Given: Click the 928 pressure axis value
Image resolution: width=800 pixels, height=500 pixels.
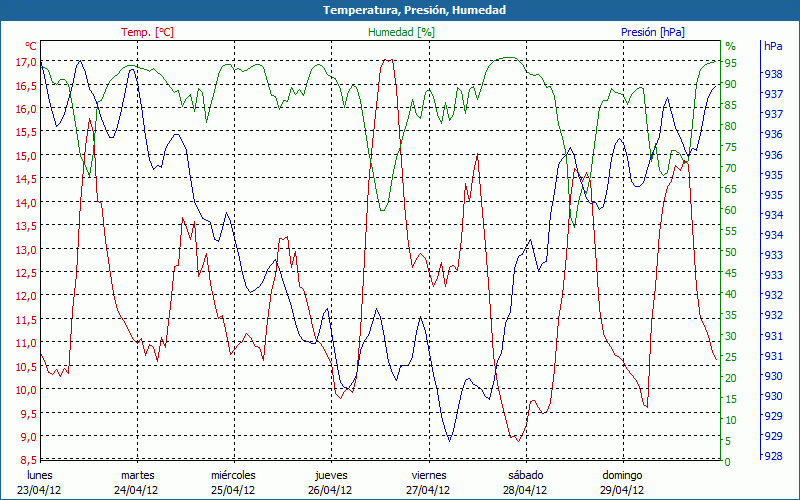Looking at the screenshot, I should pyautogui.click(x=773, y=456).
